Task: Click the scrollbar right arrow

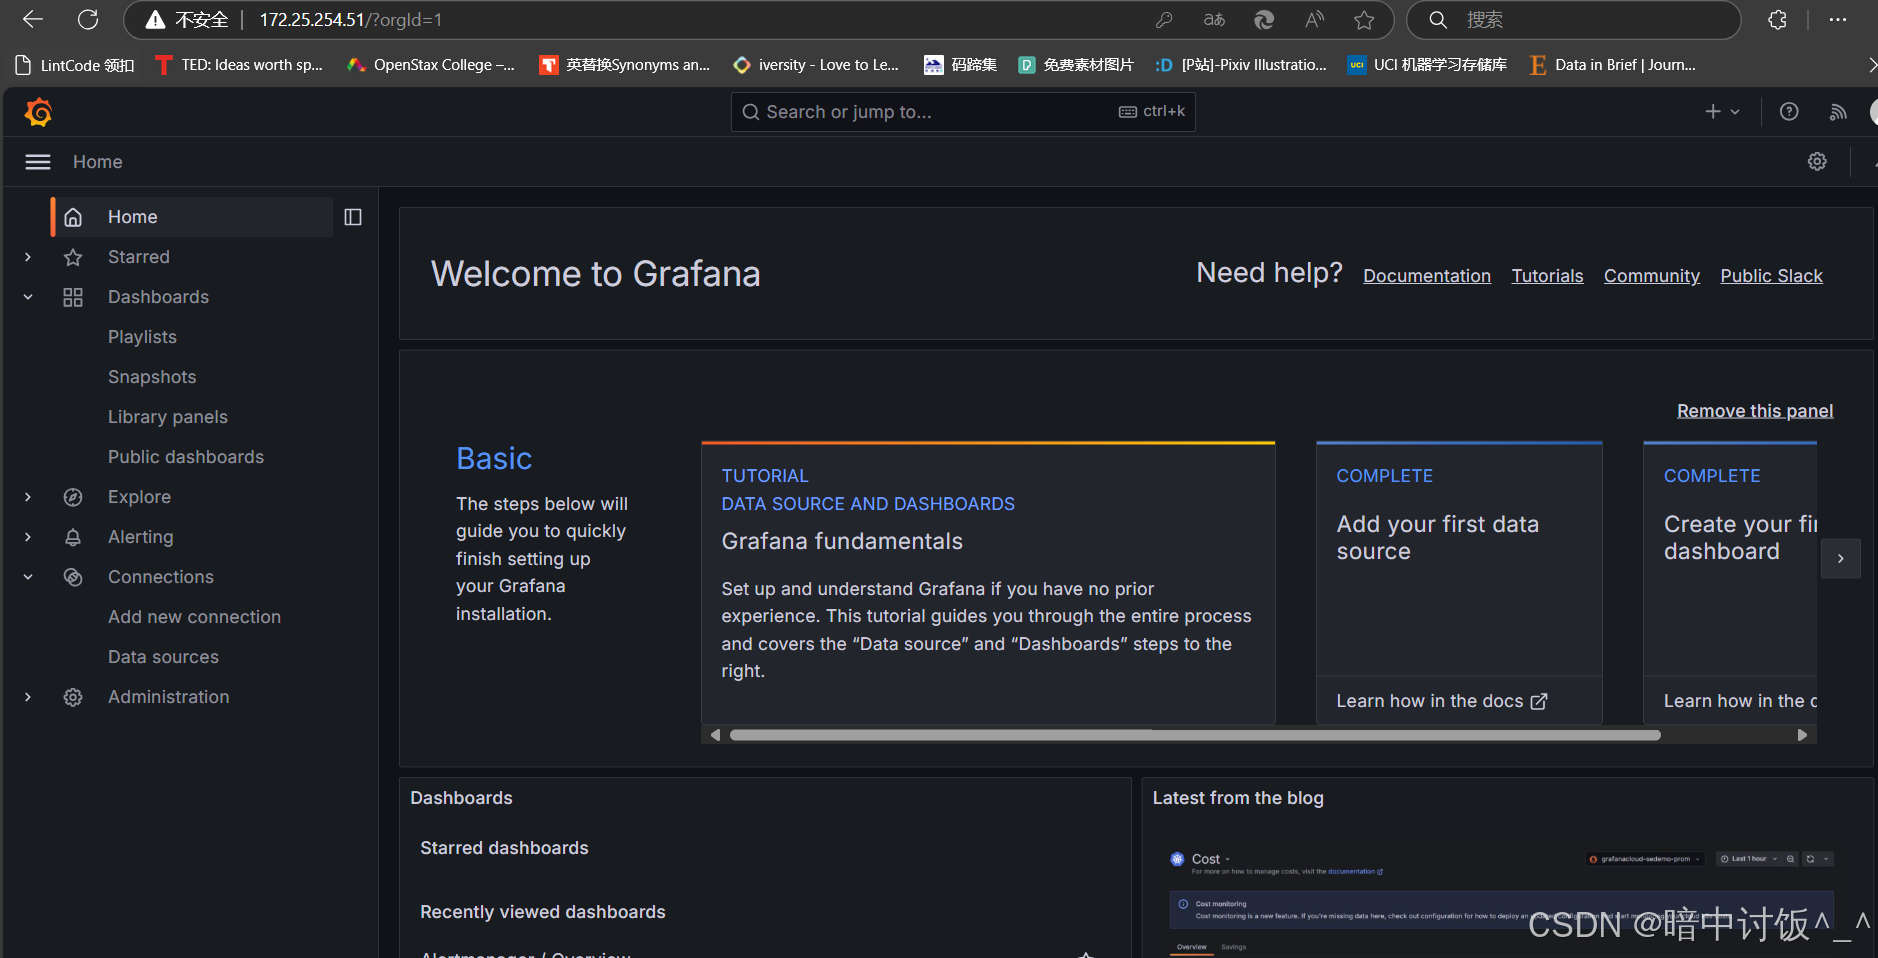Action: click(1802, 735)
